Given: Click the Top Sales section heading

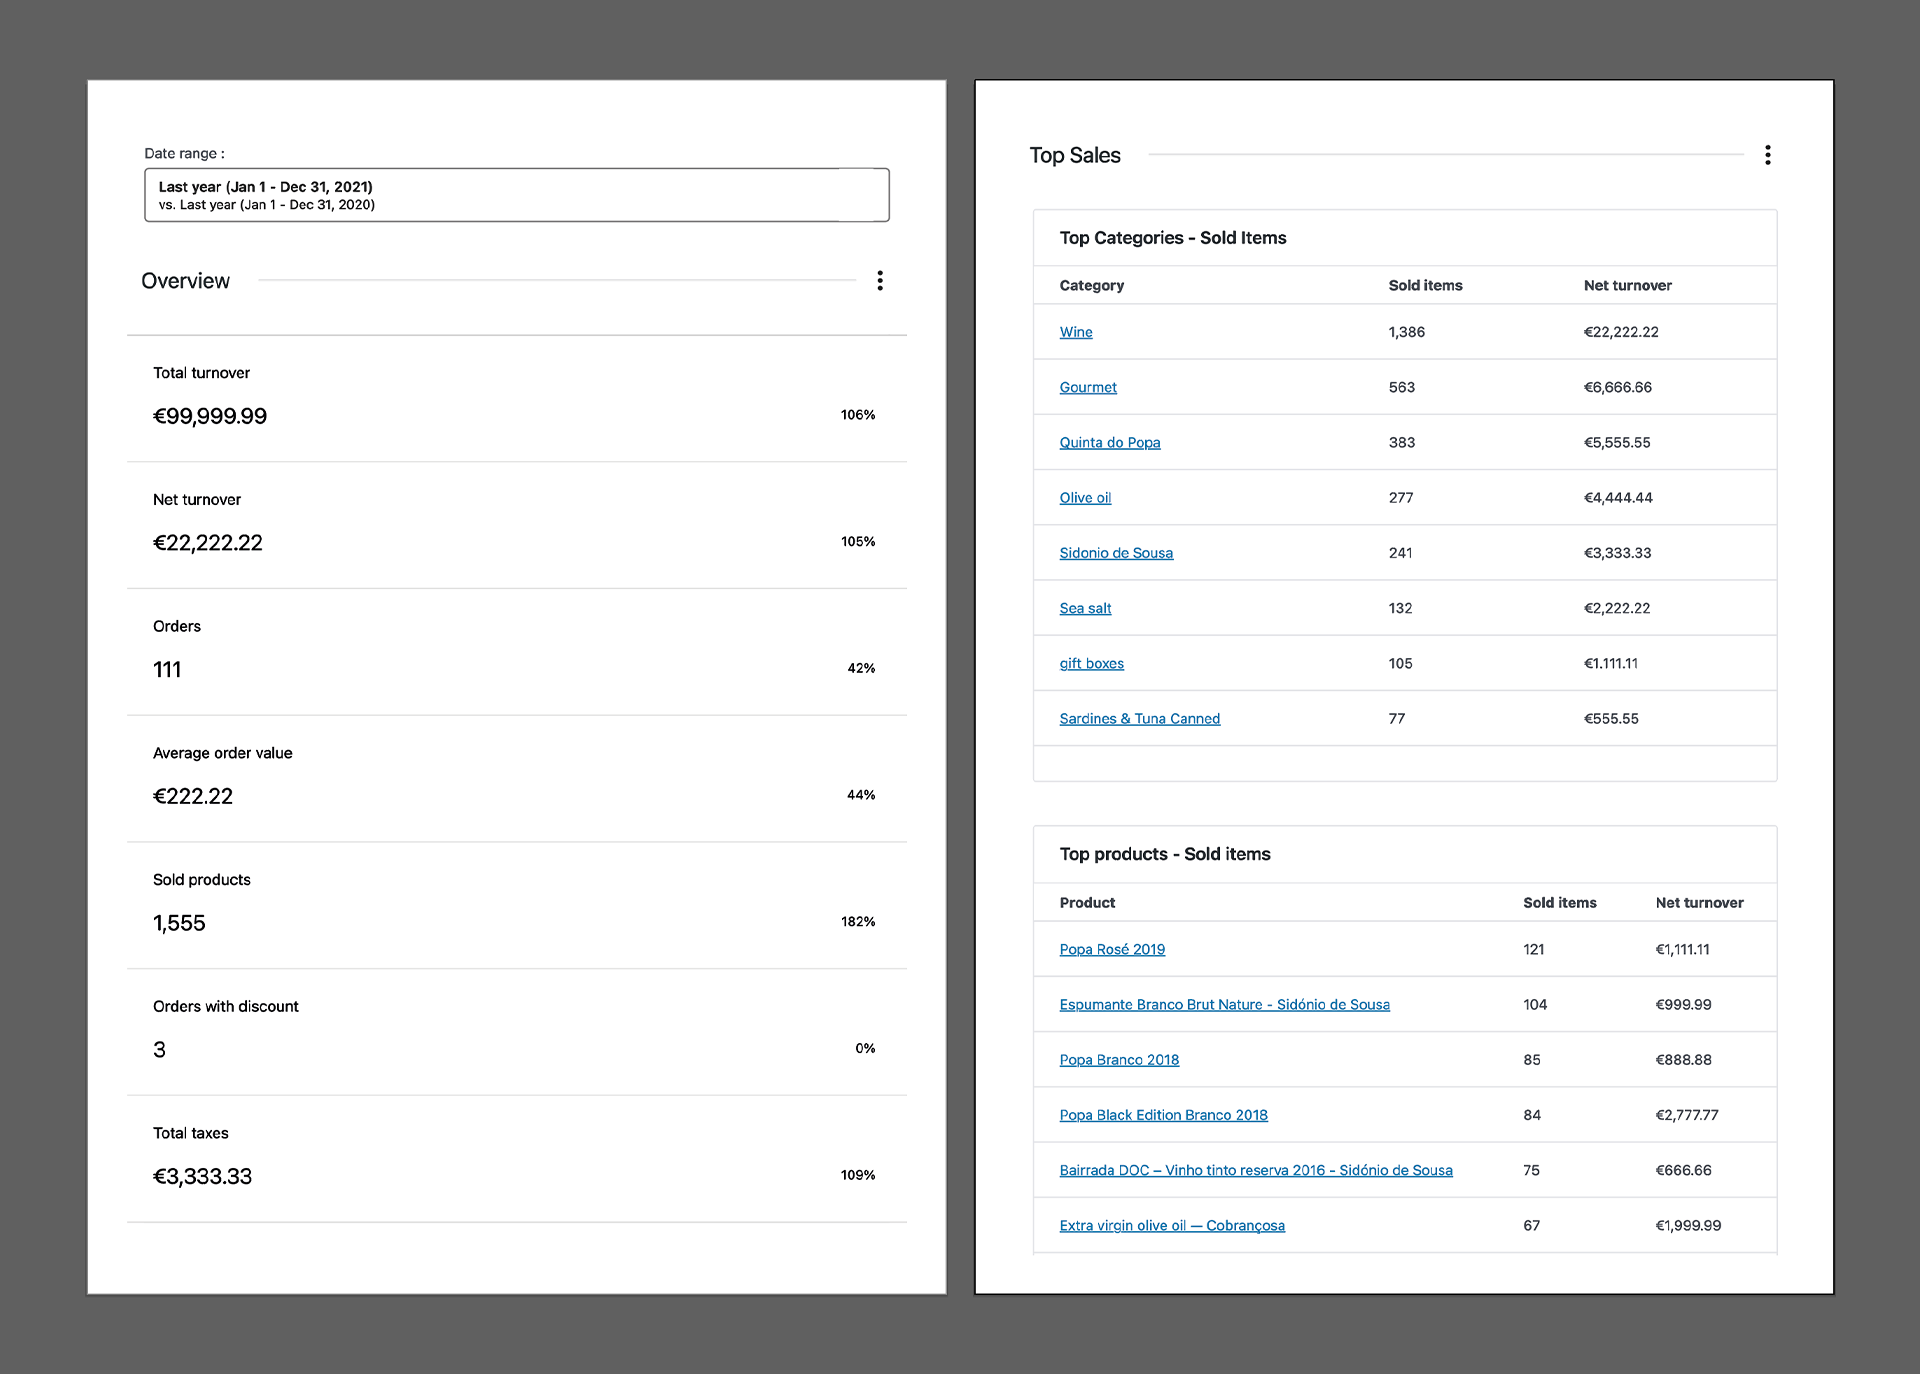Looking at the screenshot, I should pos(1075,155).
